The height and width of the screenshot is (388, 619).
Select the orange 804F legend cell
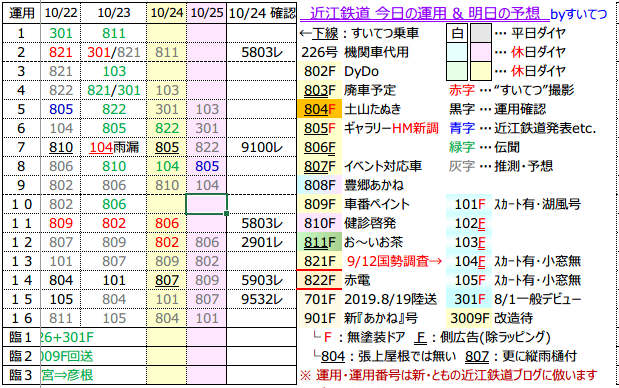point(319,109)
